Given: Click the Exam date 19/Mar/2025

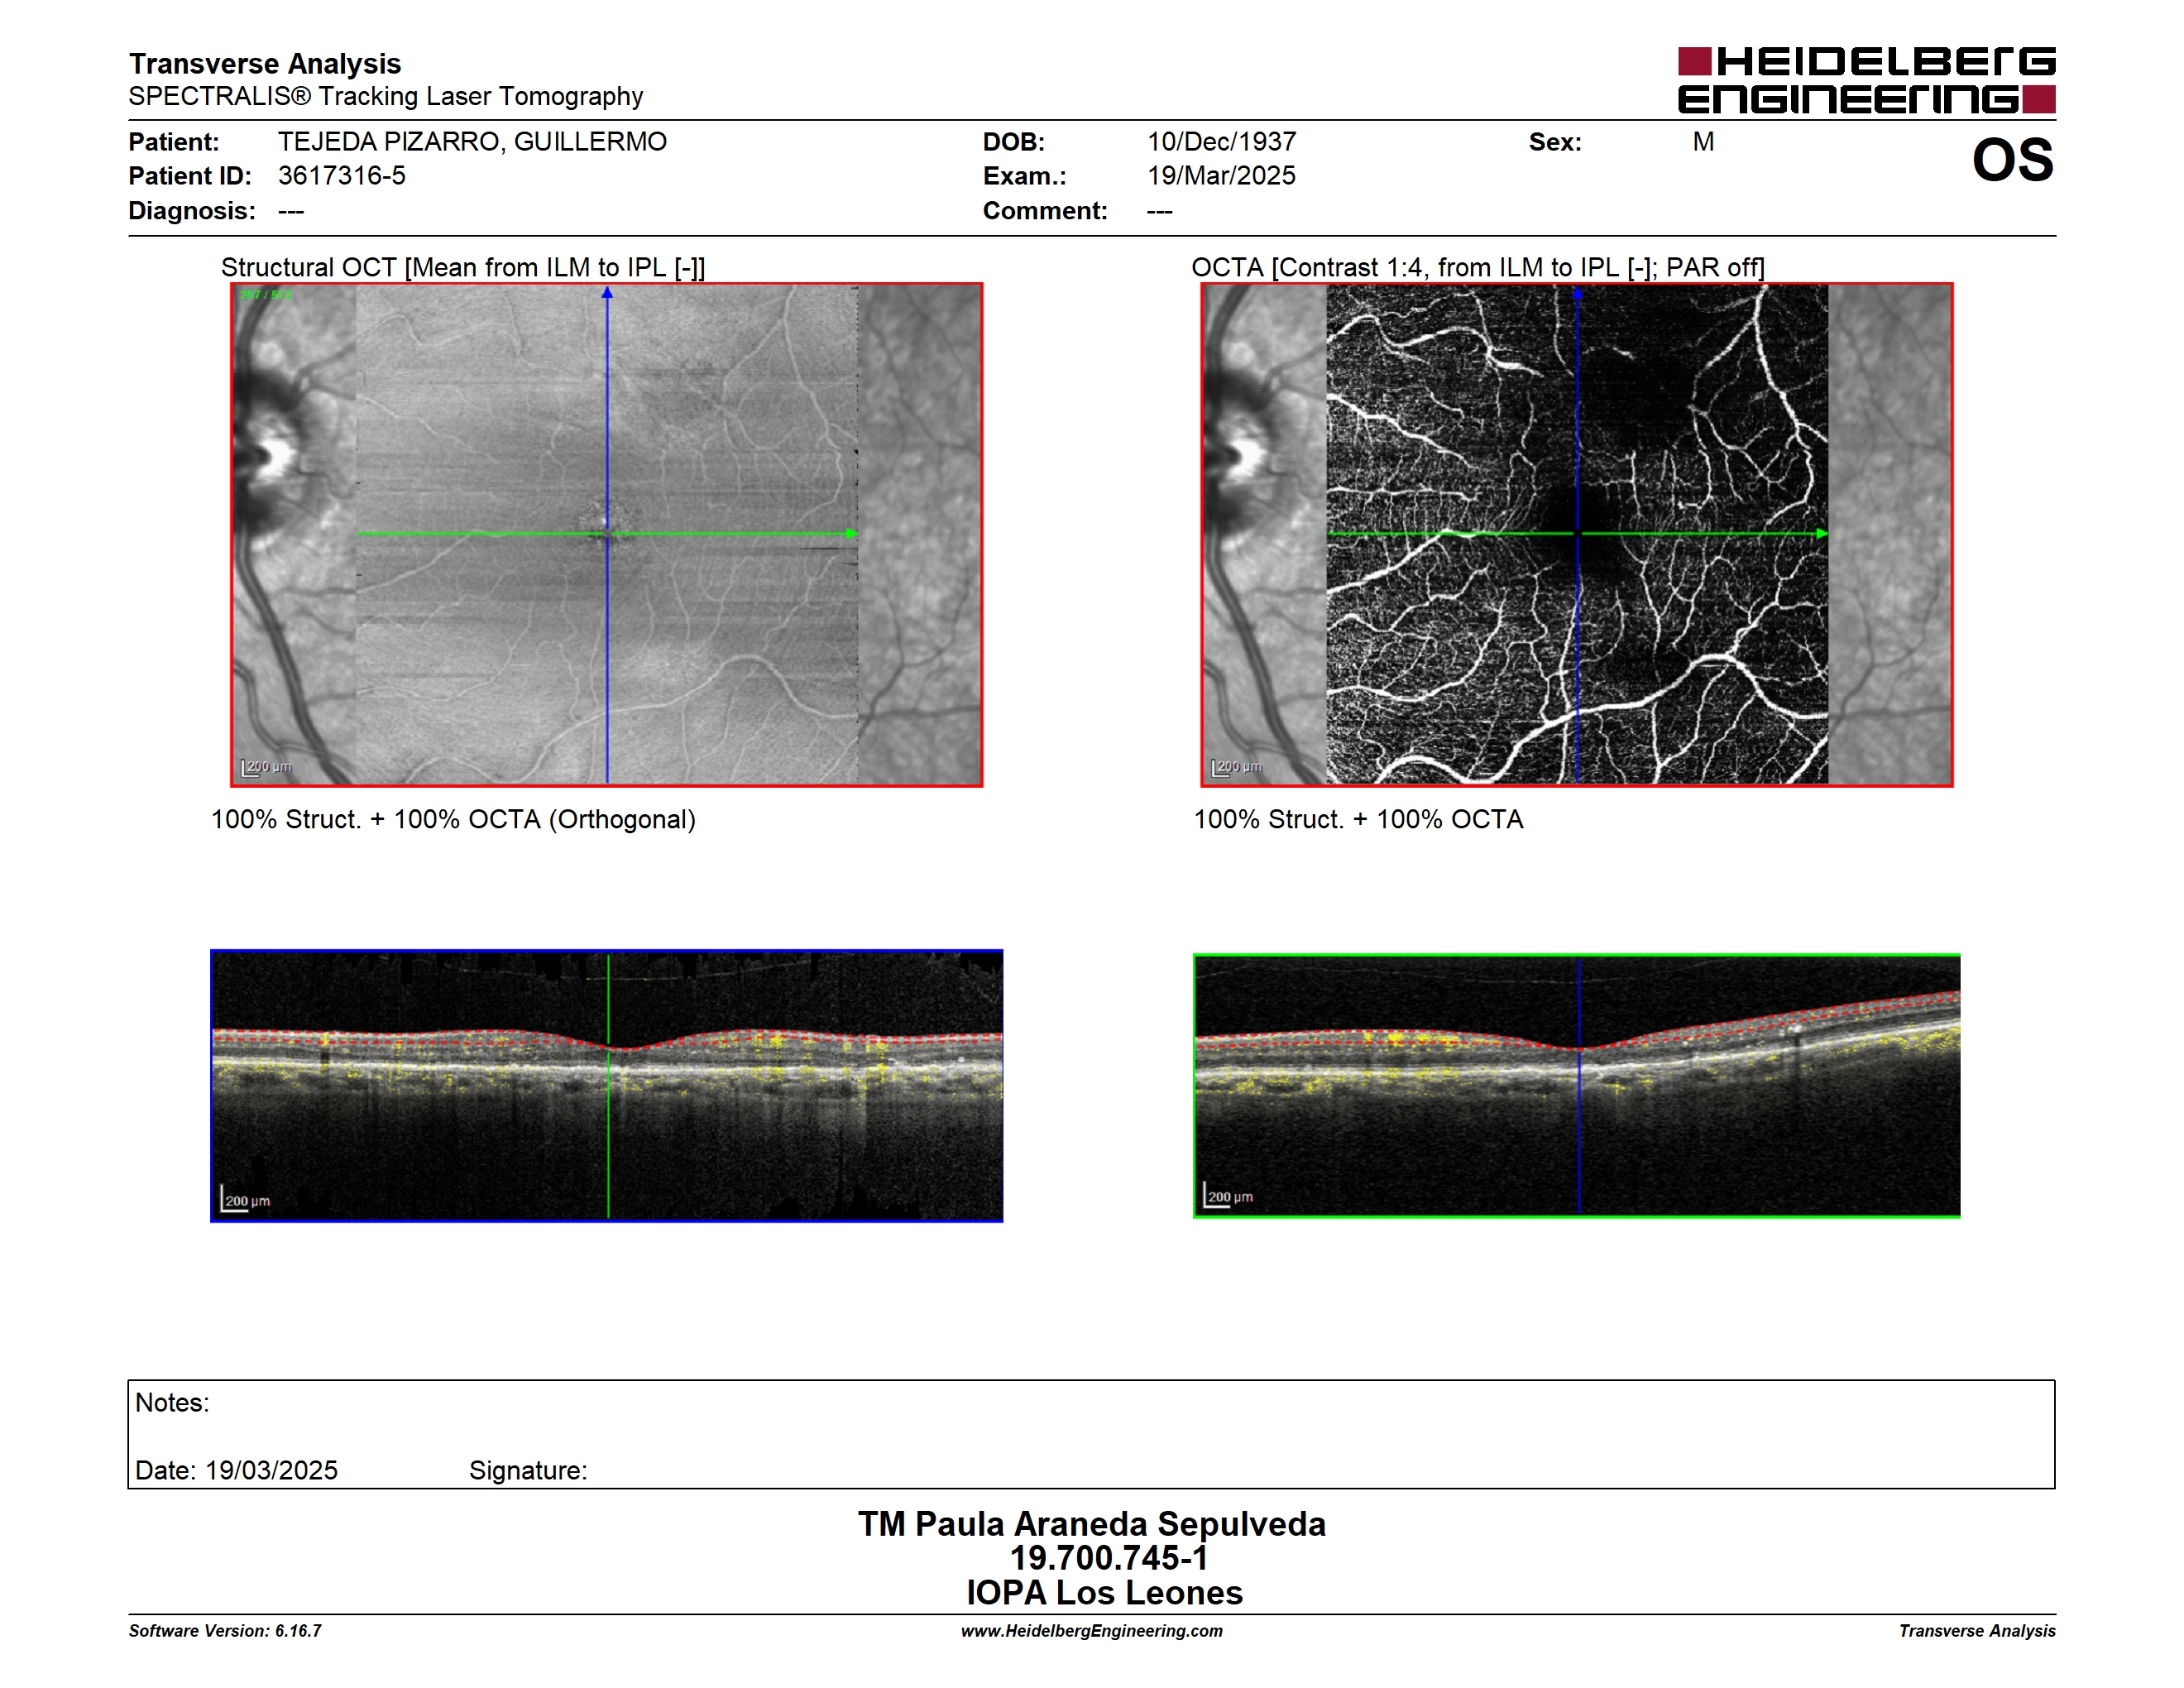Looking at the screenshot, I should pos(1221,175).
